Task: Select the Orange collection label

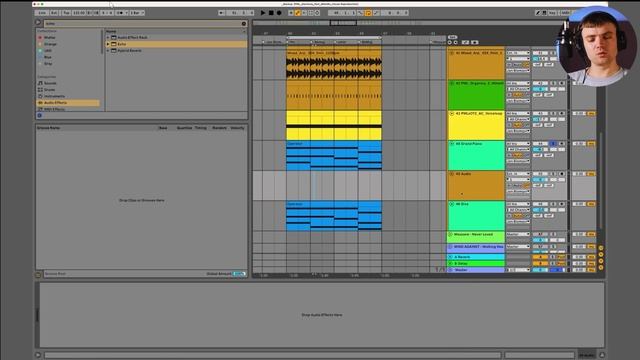Action: (x=50, y=44)
